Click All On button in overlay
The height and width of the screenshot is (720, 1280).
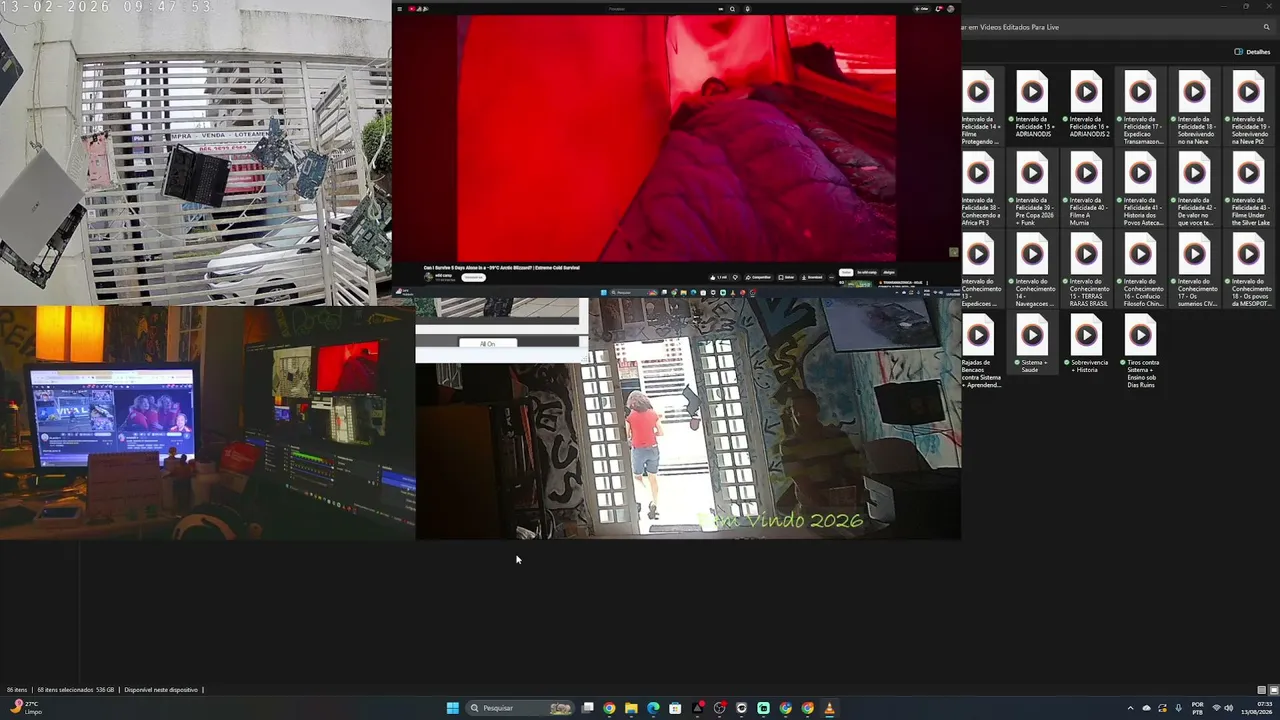click(x=487, y=344)
